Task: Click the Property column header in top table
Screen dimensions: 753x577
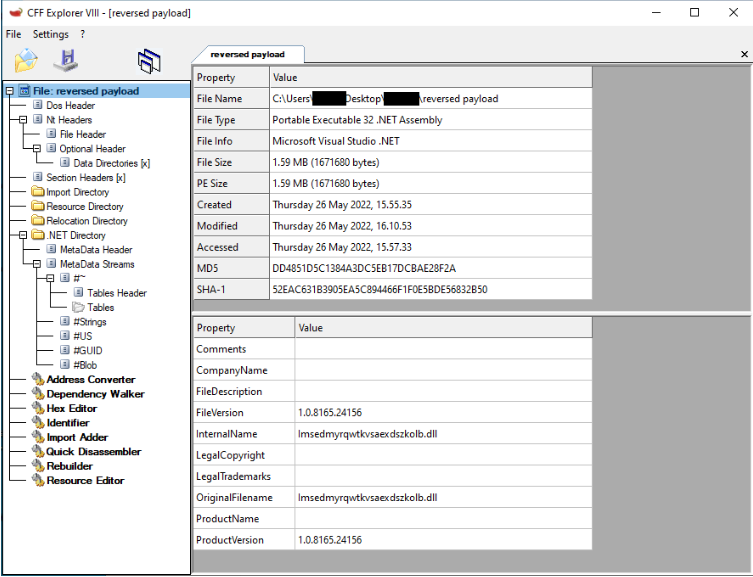Action: point(231,77)
